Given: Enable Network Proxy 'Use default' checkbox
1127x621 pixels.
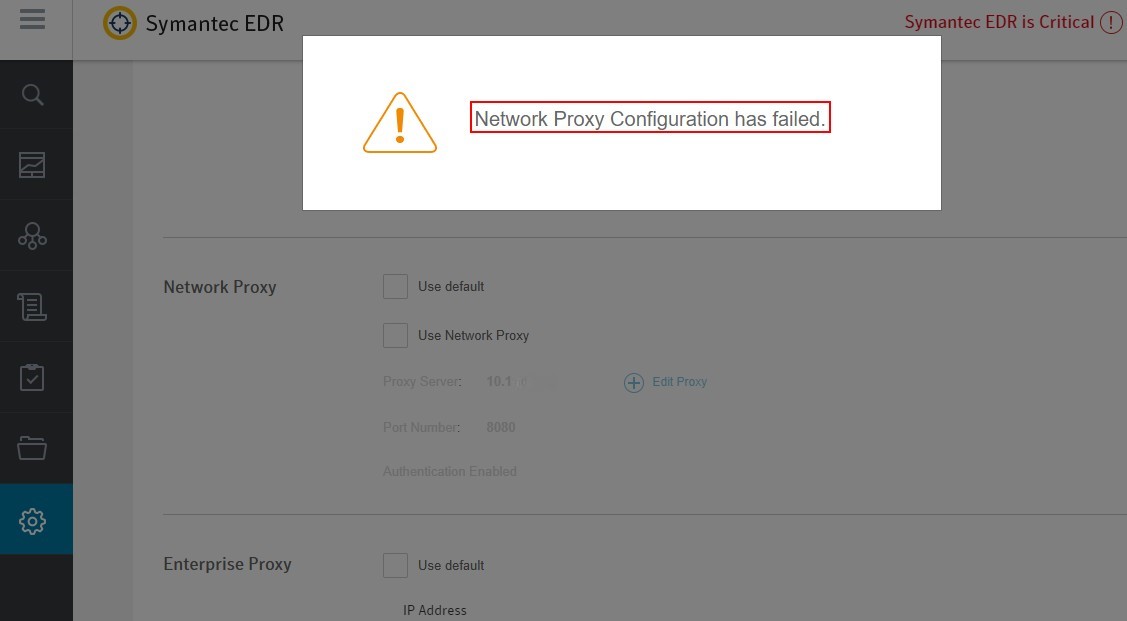Looking at the screenshot, I should click(395, 286).
